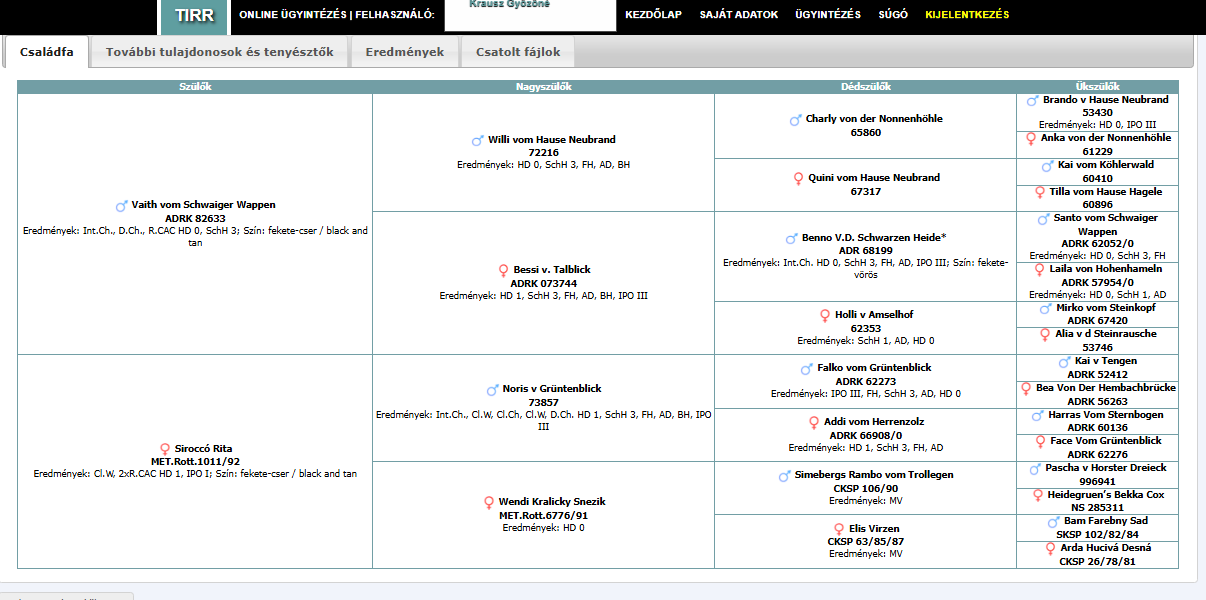Click female icon next to Bessi v. Talblick
The width and height of the screenshot is (1206, 600).
click(503, 271)
